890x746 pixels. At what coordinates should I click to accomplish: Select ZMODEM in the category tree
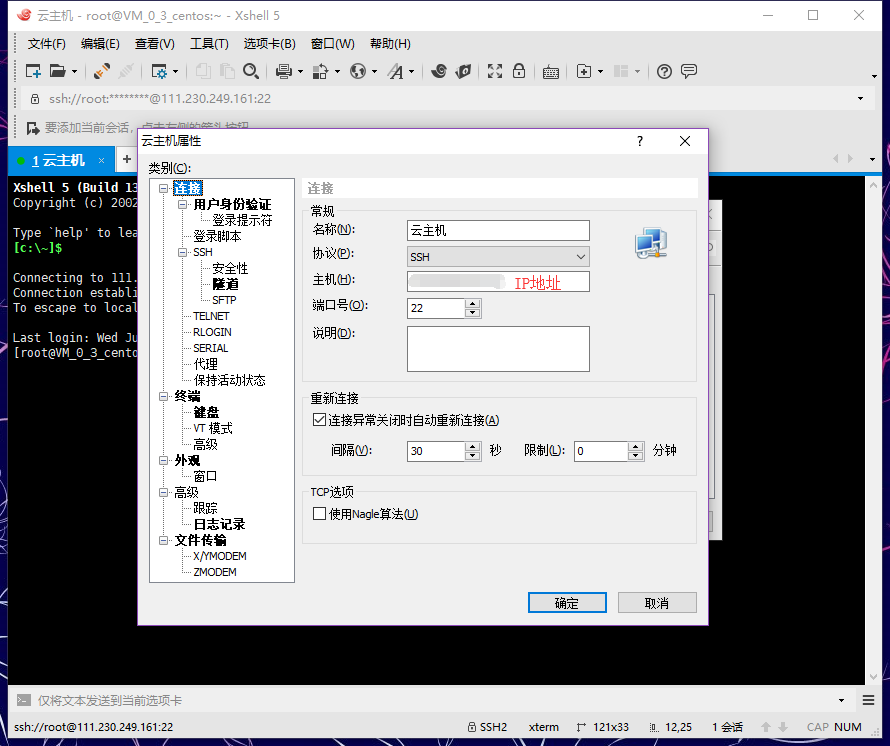tap(215, 572)
